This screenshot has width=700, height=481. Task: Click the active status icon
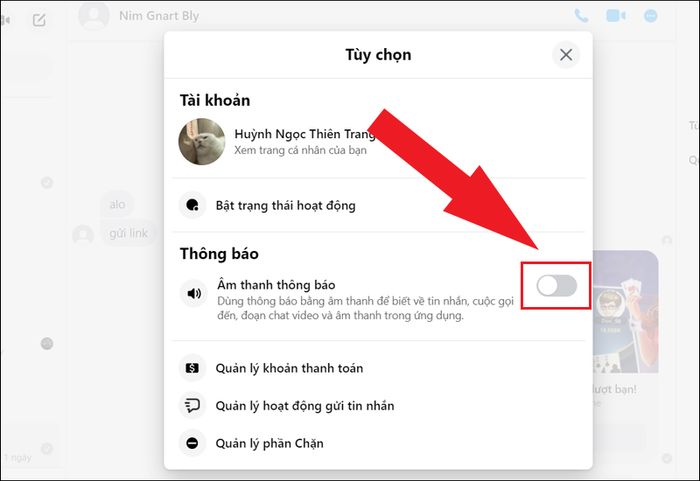[x=192, y=205]
